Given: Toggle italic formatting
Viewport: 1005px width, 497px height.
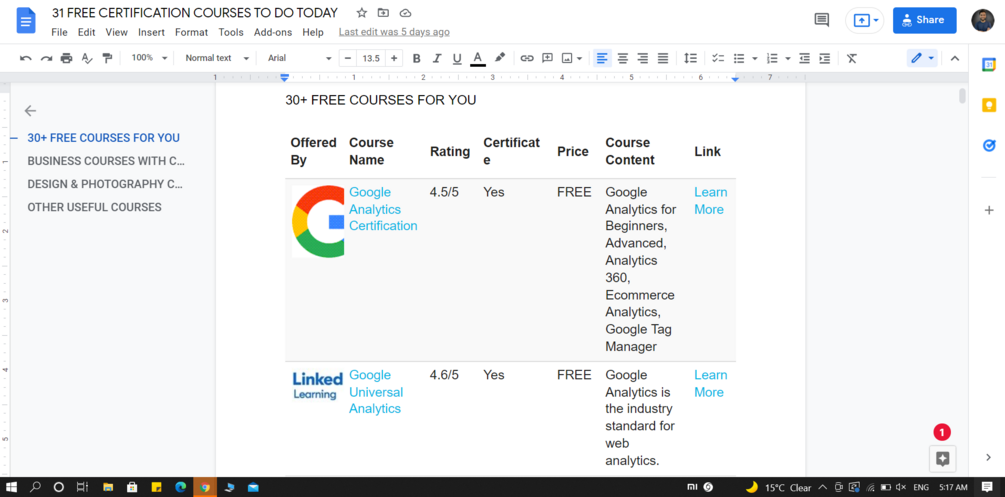Looking at the screenshot, I should point(437,58).
